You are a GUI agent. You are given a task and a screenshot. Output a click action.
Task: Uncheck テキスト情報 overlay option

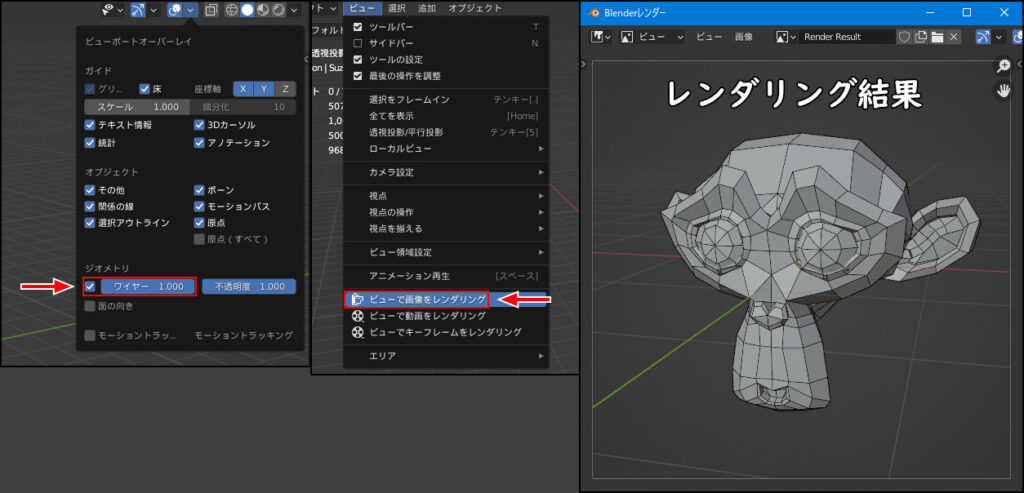click(90, 125)
